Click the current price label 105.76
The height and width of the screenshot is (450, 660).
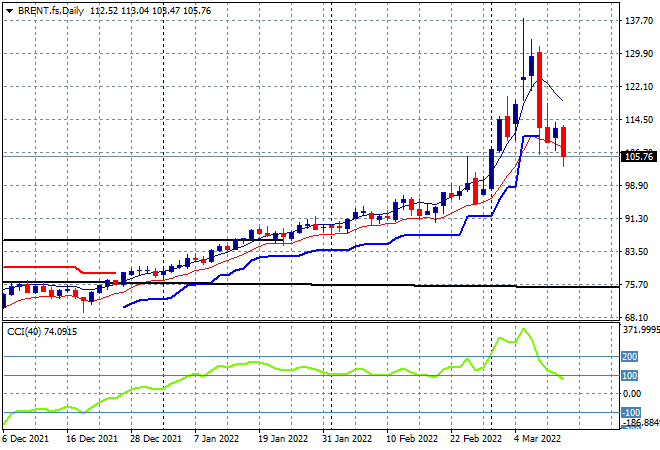pyautogui.click(x=637, y=156)
